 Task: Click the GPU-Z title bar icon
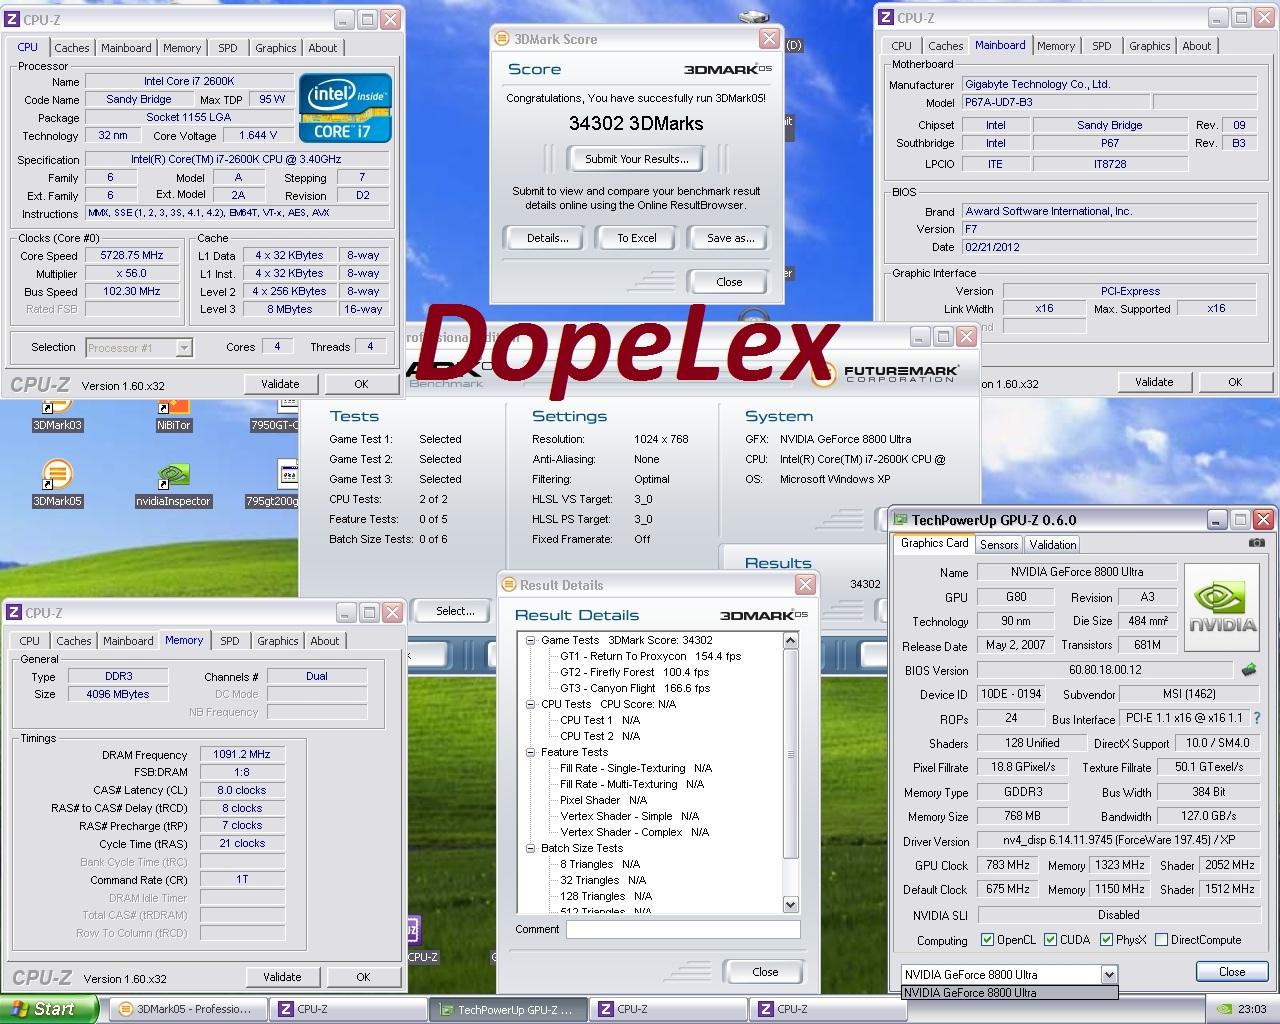click(x=900, y=520)
